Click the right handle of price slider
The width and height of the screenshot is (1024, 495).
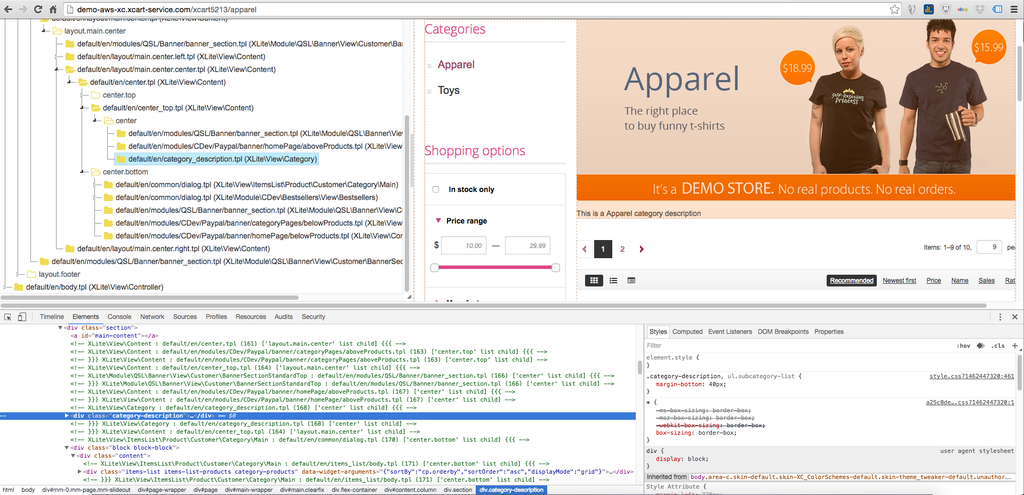click(556, 268)
